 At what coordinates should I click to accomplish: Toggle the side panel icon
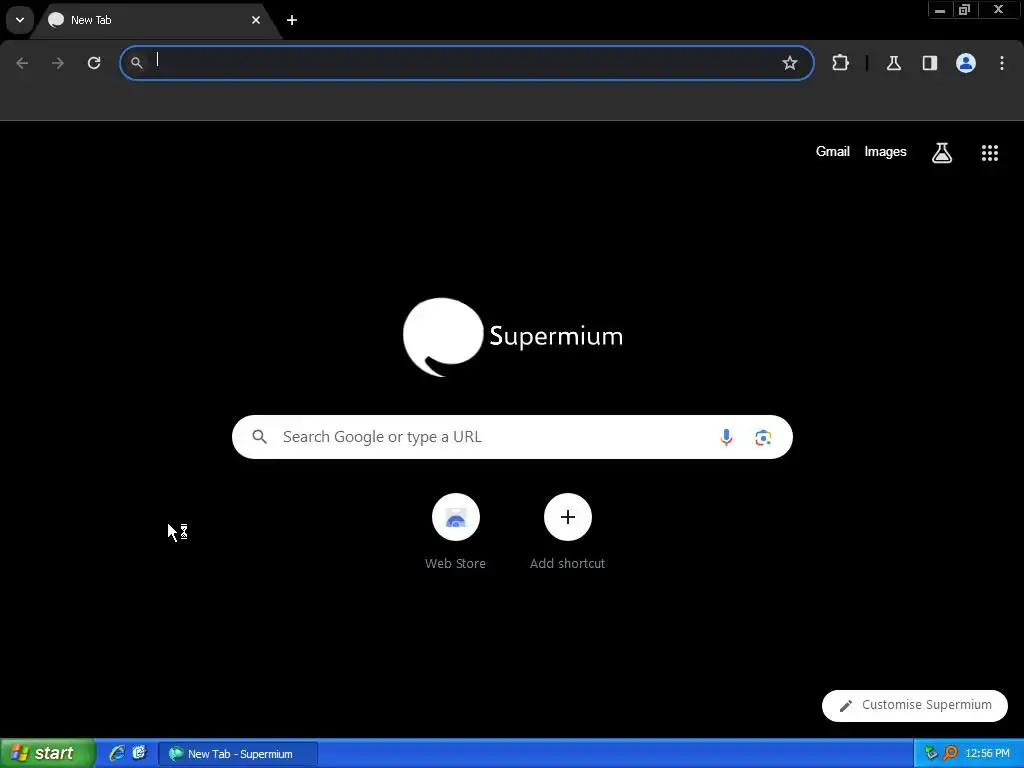click(x=929, y=63)
